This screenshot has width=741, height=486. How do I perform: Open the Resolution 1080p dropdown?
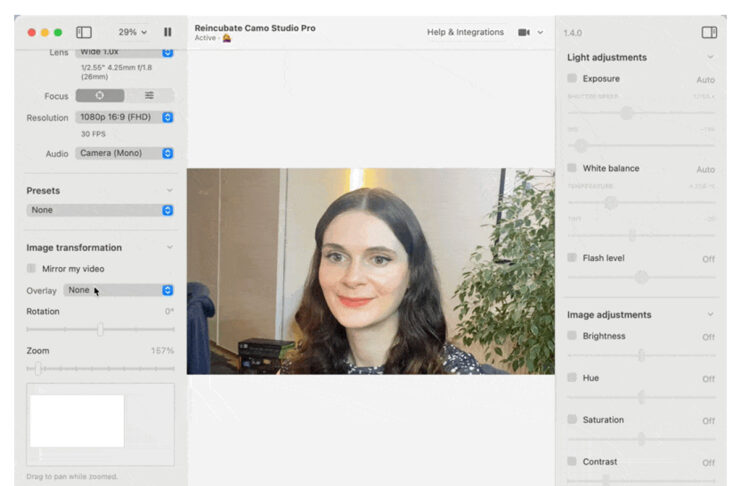point(124,117)
